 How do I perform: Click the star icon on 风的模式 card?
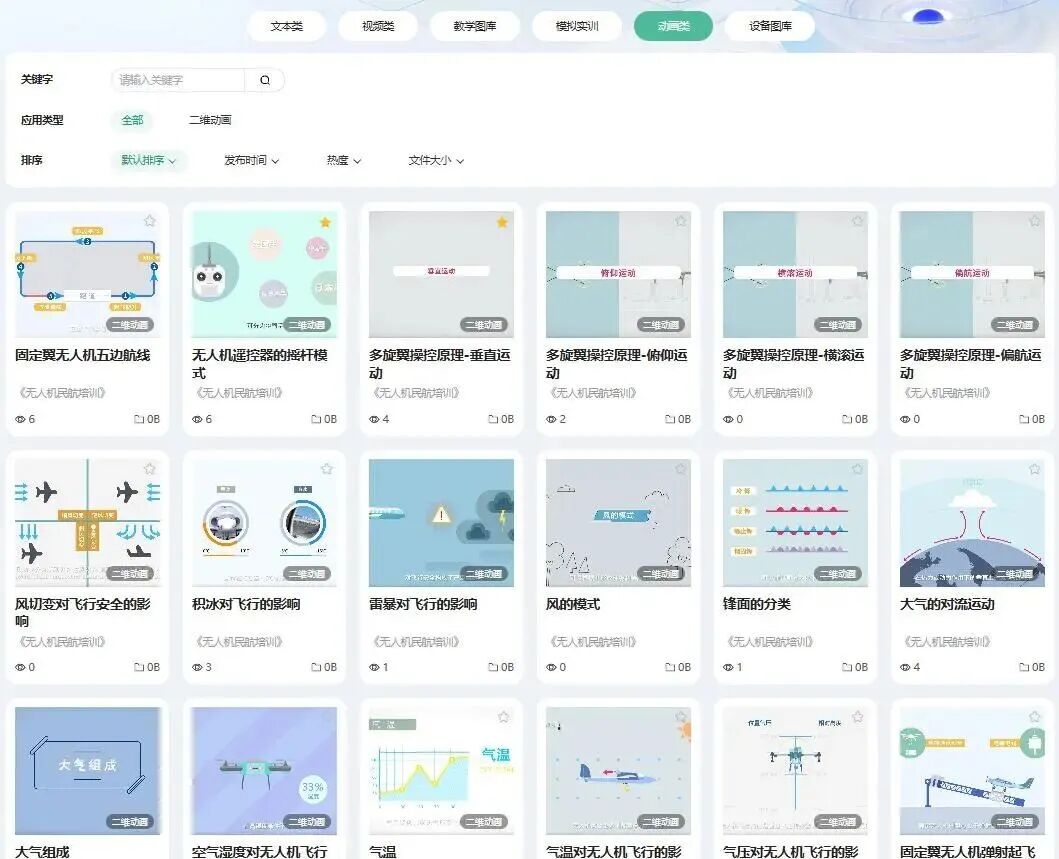(680, 469)
